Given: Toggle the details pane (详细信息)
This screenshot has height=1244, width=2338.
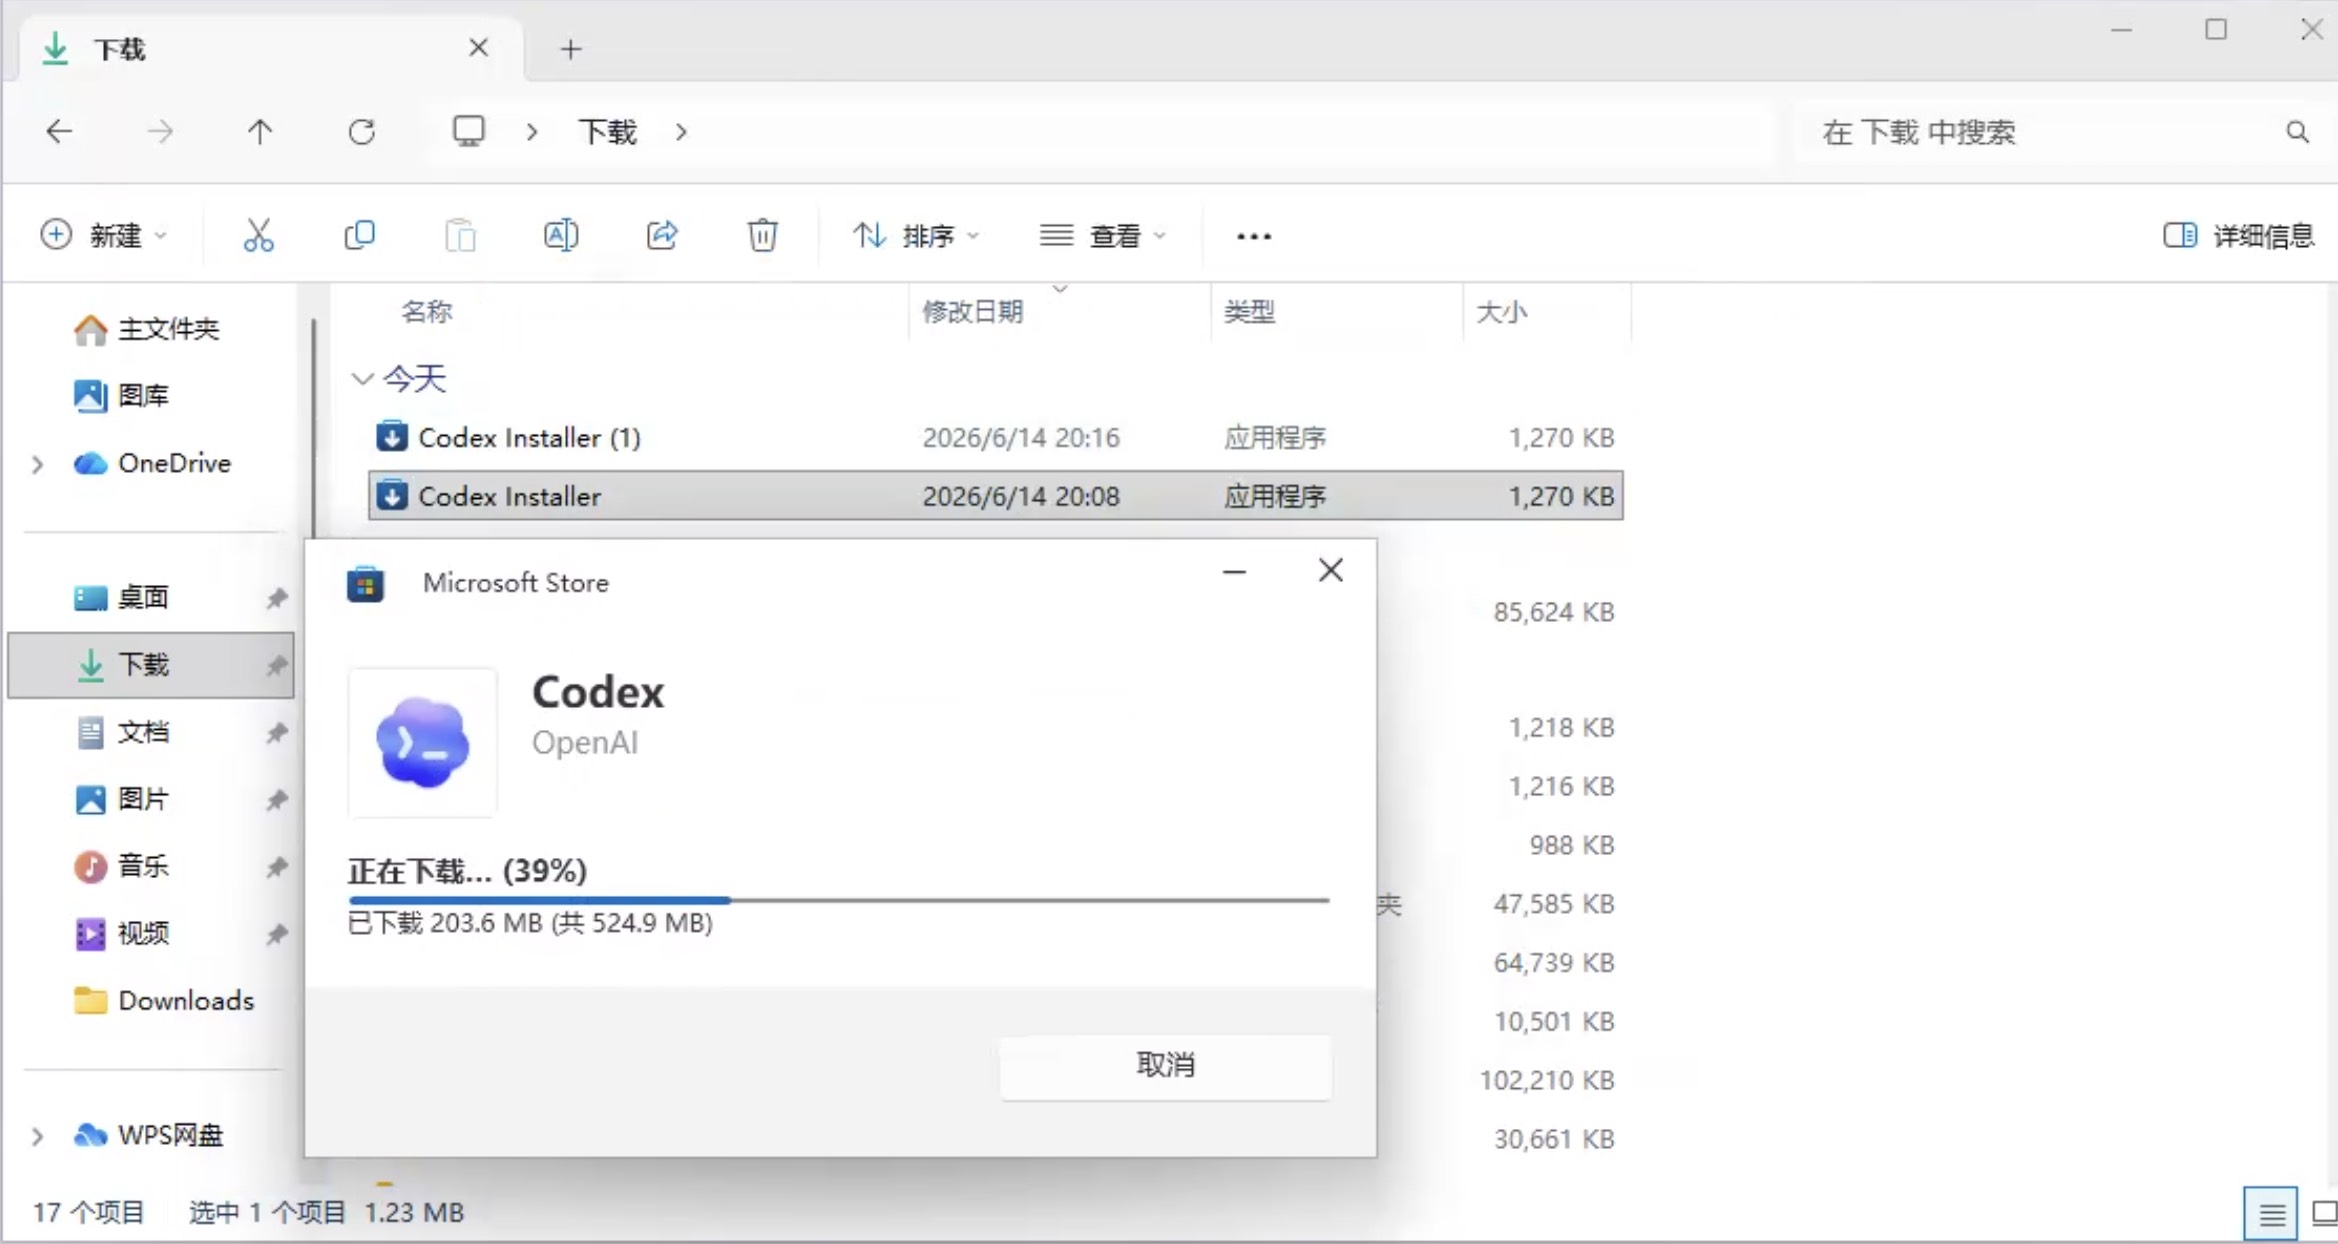Looking at the screenshot, I should (x=2239, y=236).
